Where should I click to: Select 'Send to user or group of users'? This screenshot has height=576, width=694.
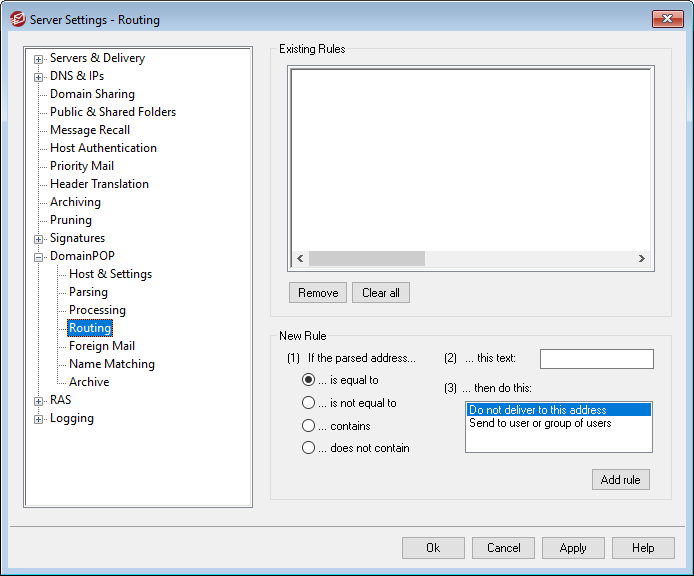(540, 423)
